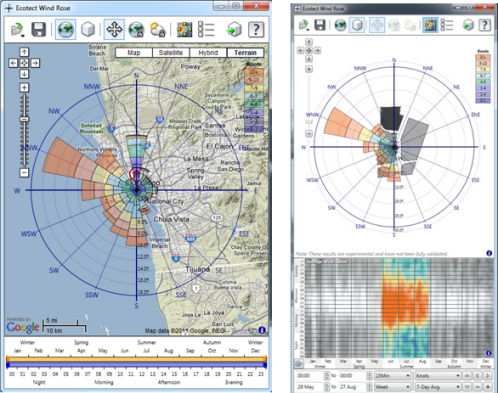Click the legend list icon in left toolbar
The height and width of the screenshot is (393, 498).
click(206, 29)
